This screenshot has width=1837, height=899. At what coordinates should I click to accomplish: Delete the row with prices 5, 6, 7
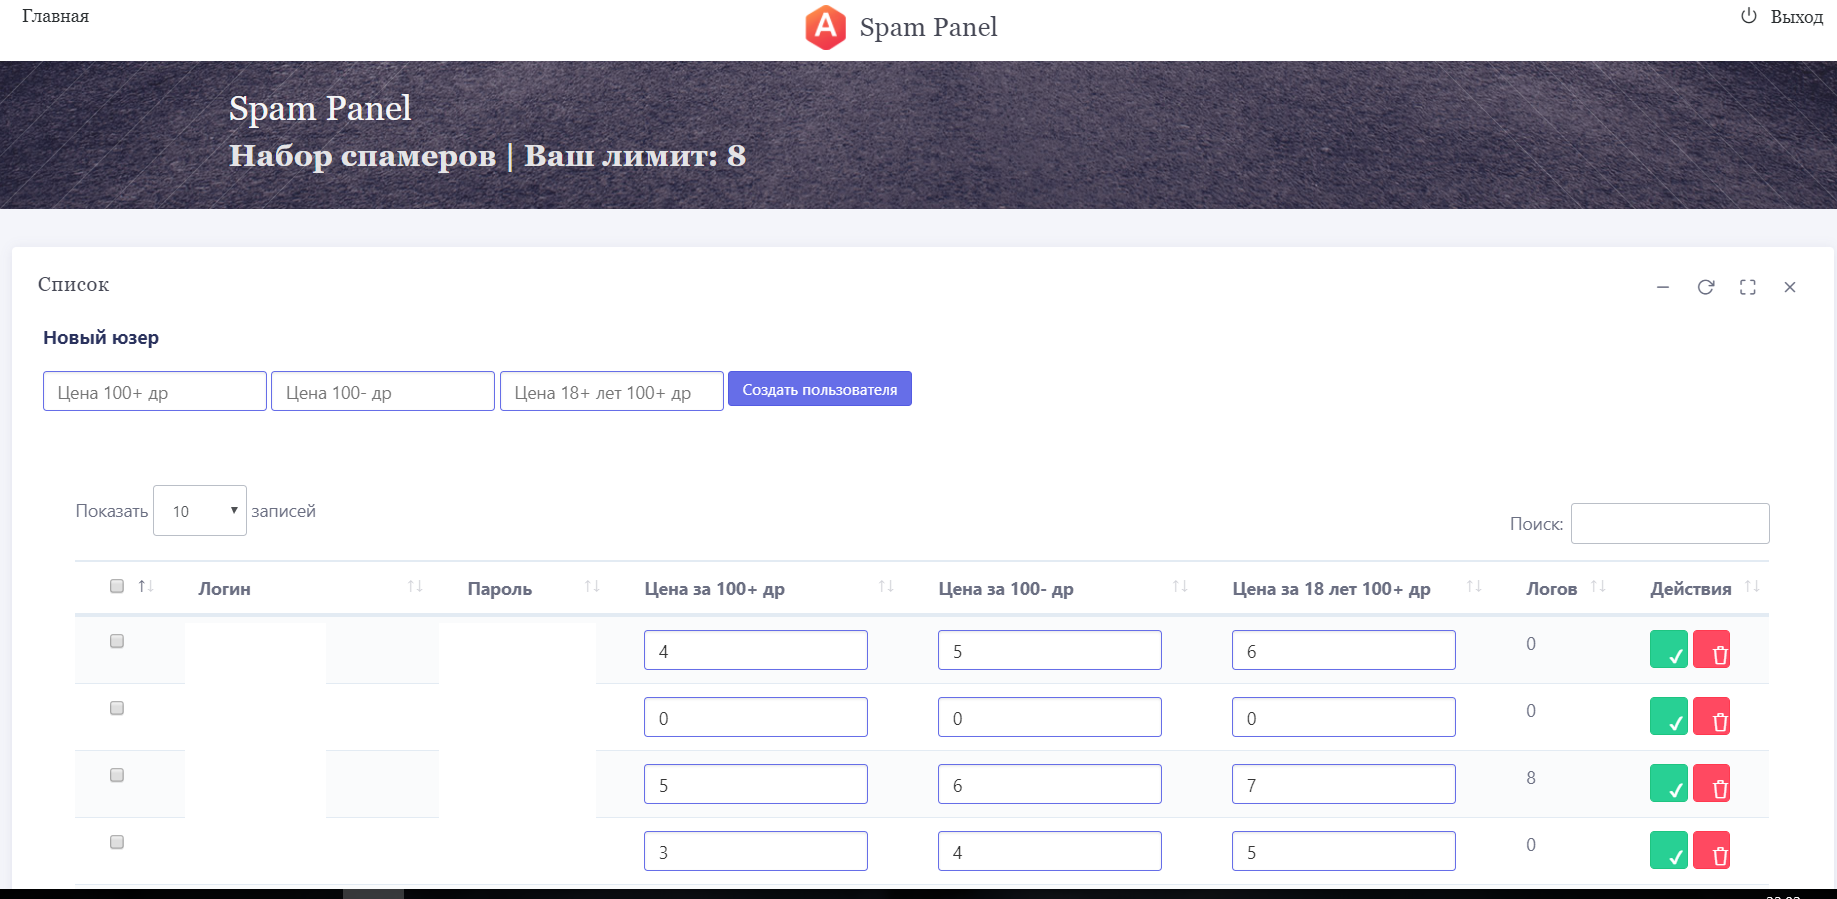point(1712,783)
